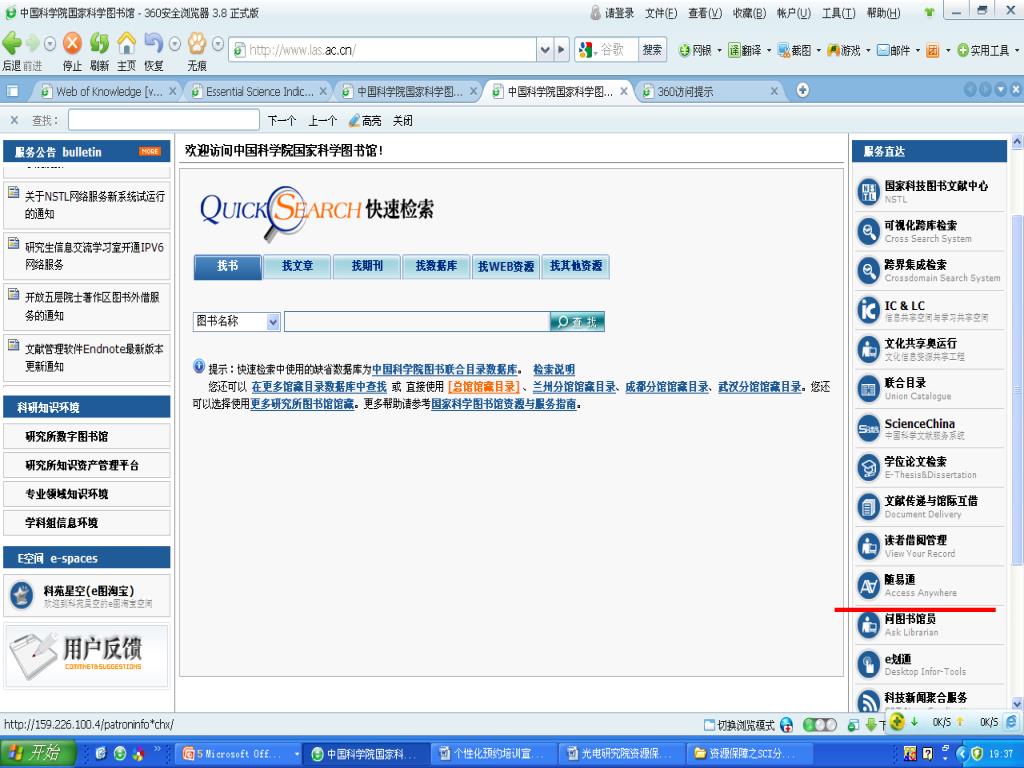Expand the 翻译 translate dropdown
The height and width of the screenshot is (768, 1024).
click(x=769, y=50)
